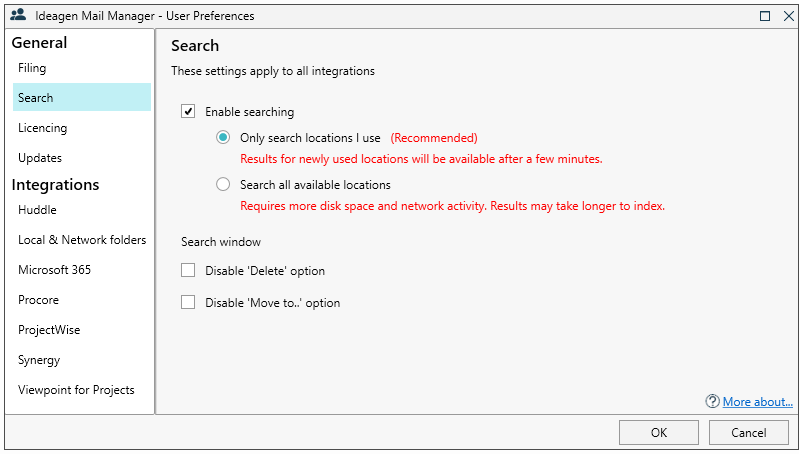Screen dimensions: 799x454
Task: Open the More about... help link
Action: tap(758, 402)
